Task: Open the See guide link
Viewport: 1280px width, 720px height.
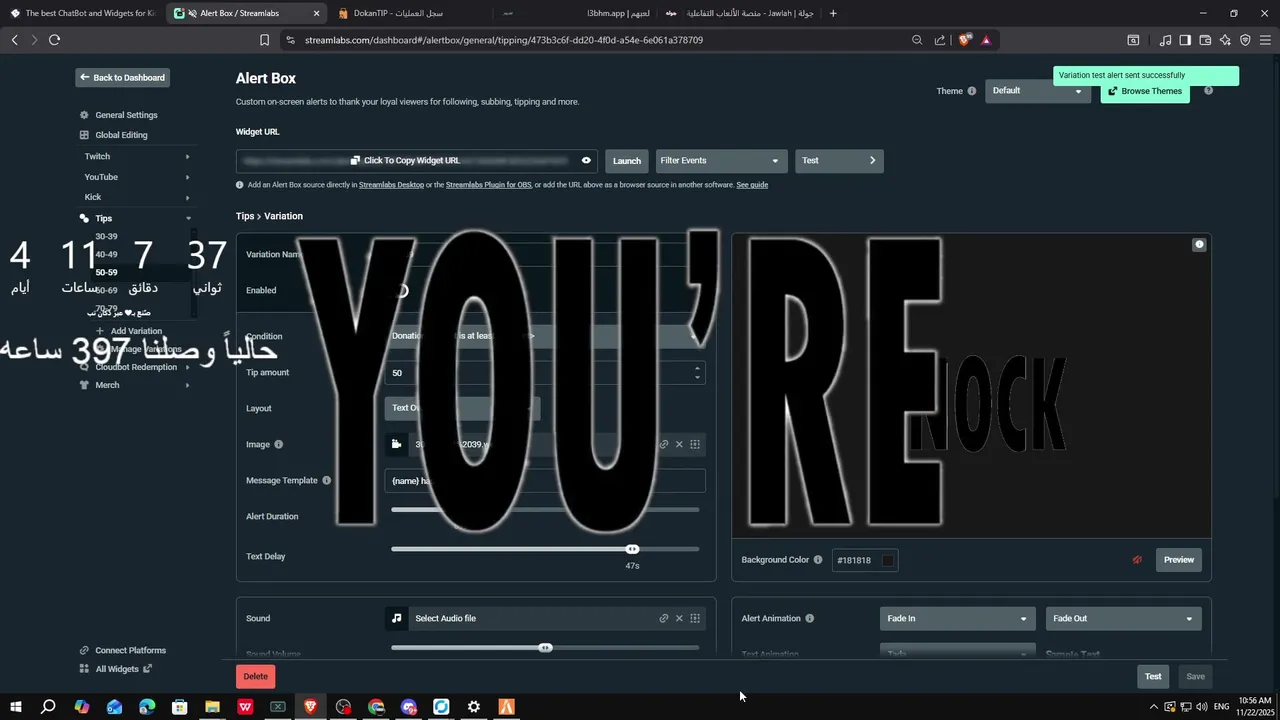Action: pyautogui.click(x=752, y=185)
